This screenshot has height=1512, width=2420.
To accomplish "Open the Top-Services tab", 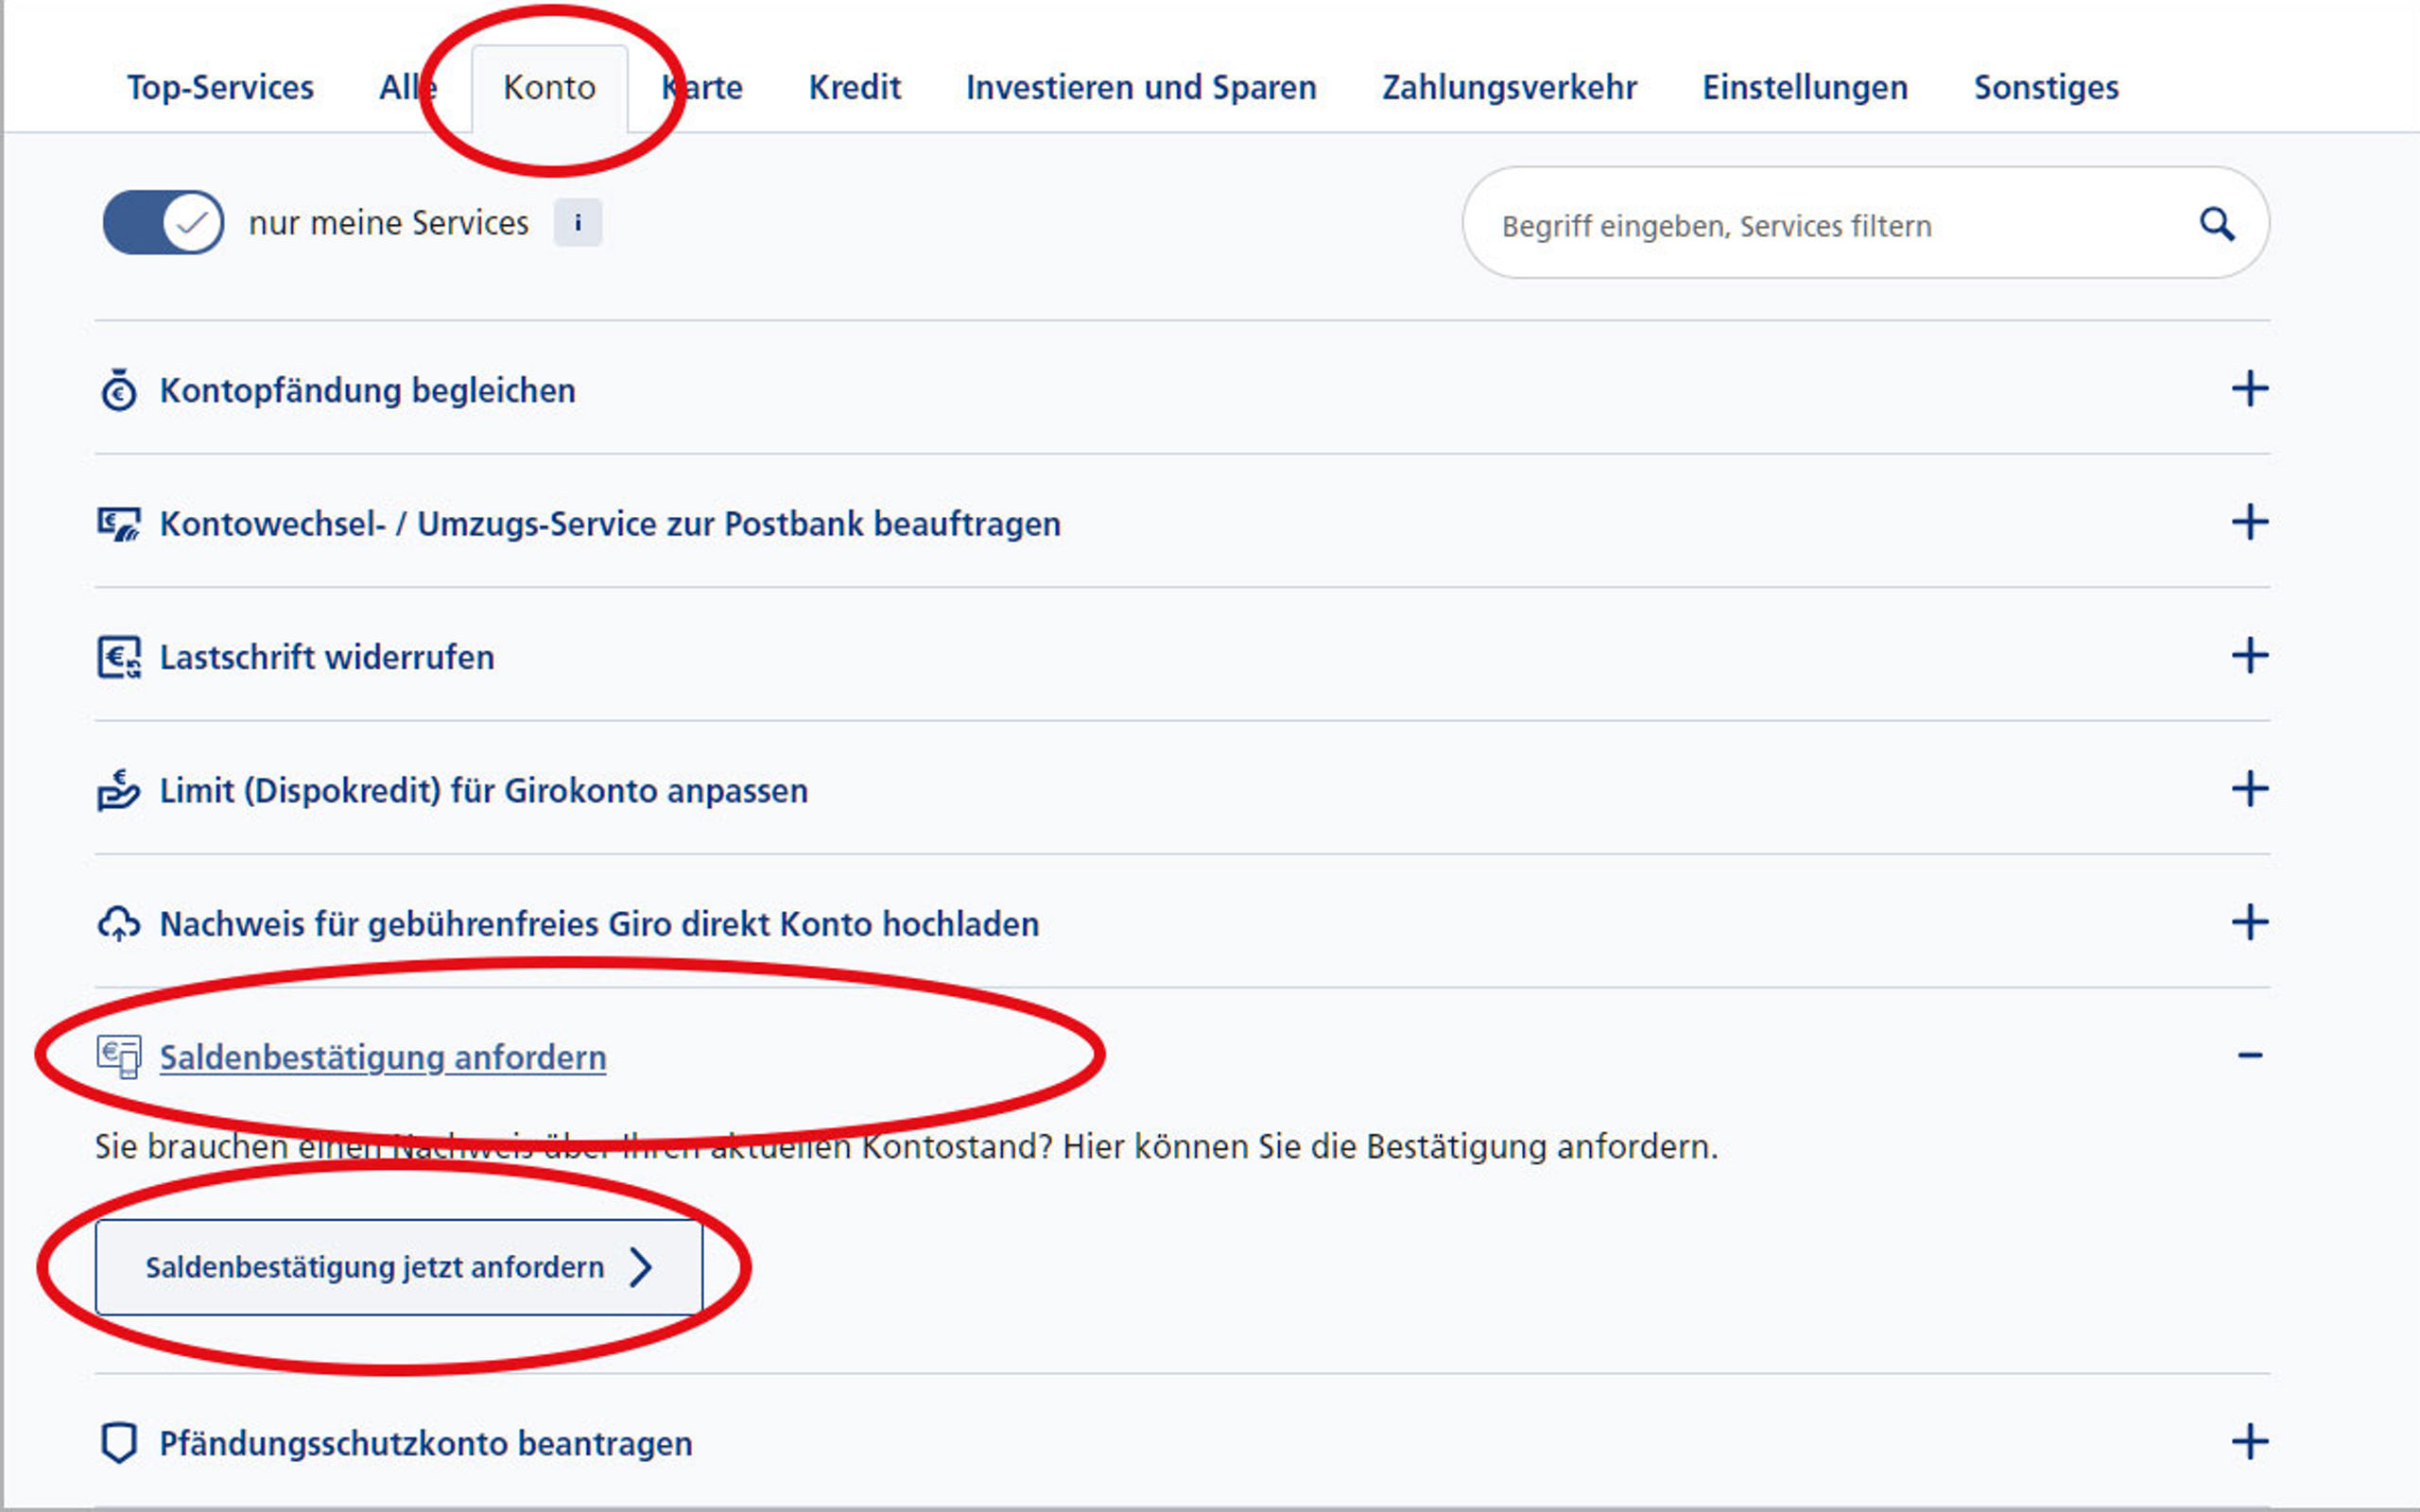I will [x=220, y=88].
